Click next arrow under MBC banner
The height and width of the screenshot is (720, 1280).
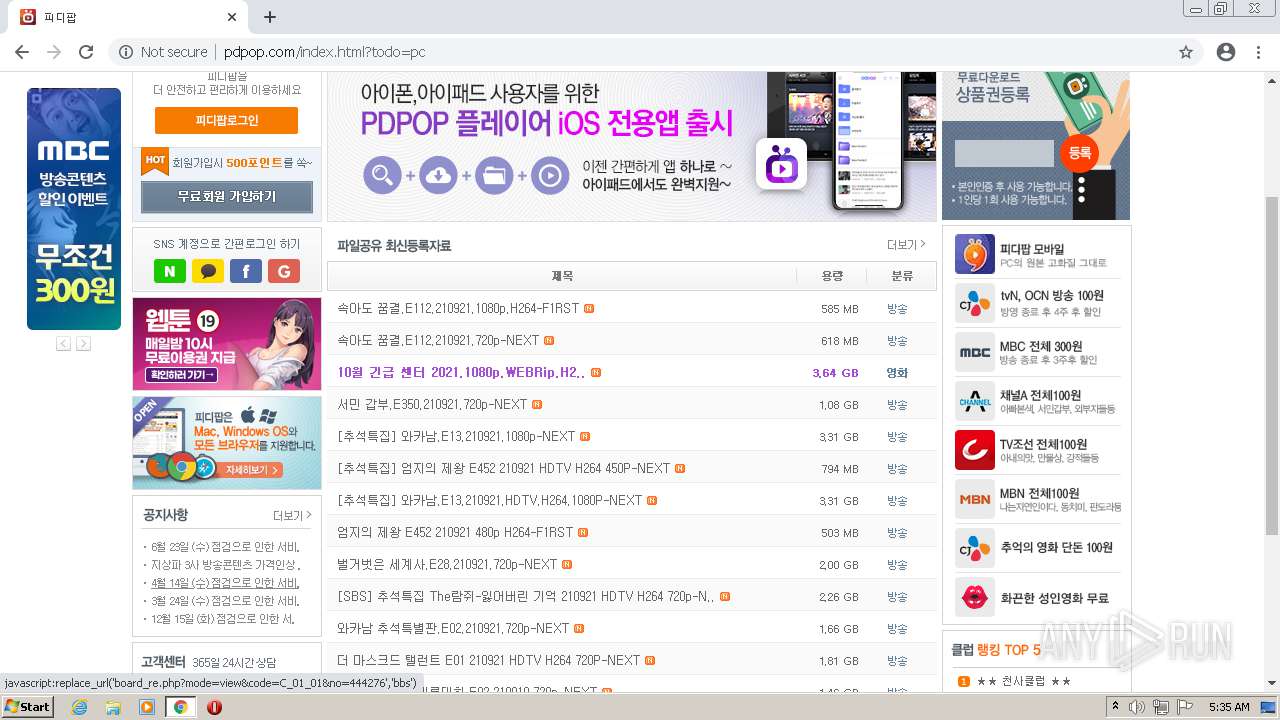(83, 343)
